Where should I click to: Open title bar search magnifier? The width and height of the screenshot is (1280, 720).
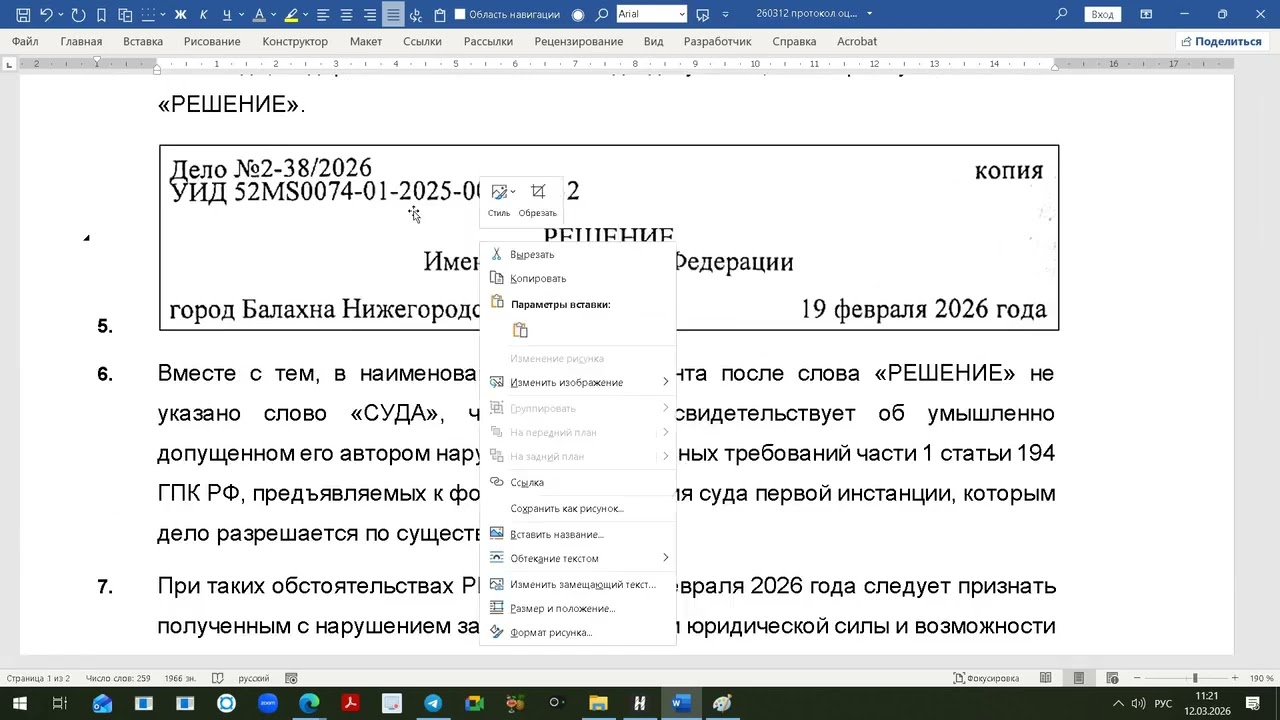(1062, 14)
